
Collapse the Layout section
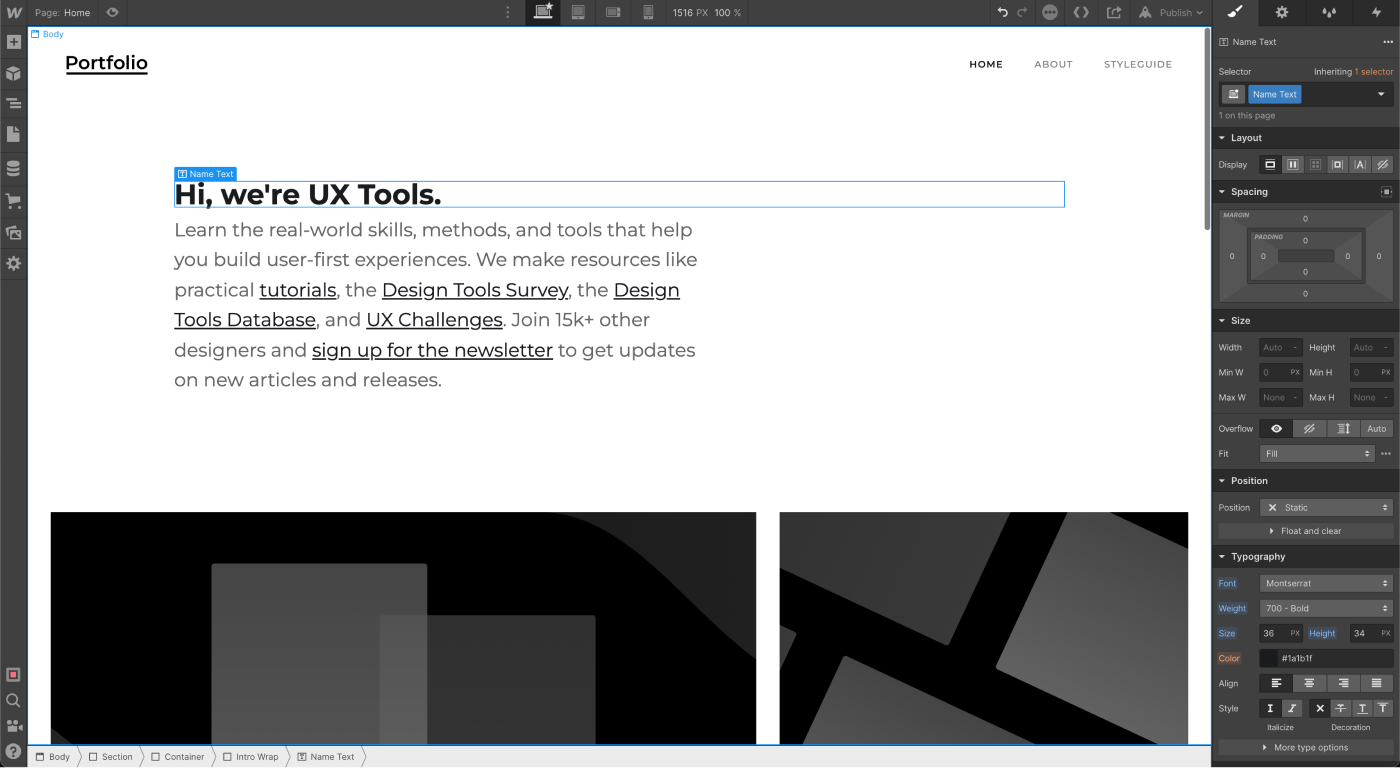(x=1246, y=138)
